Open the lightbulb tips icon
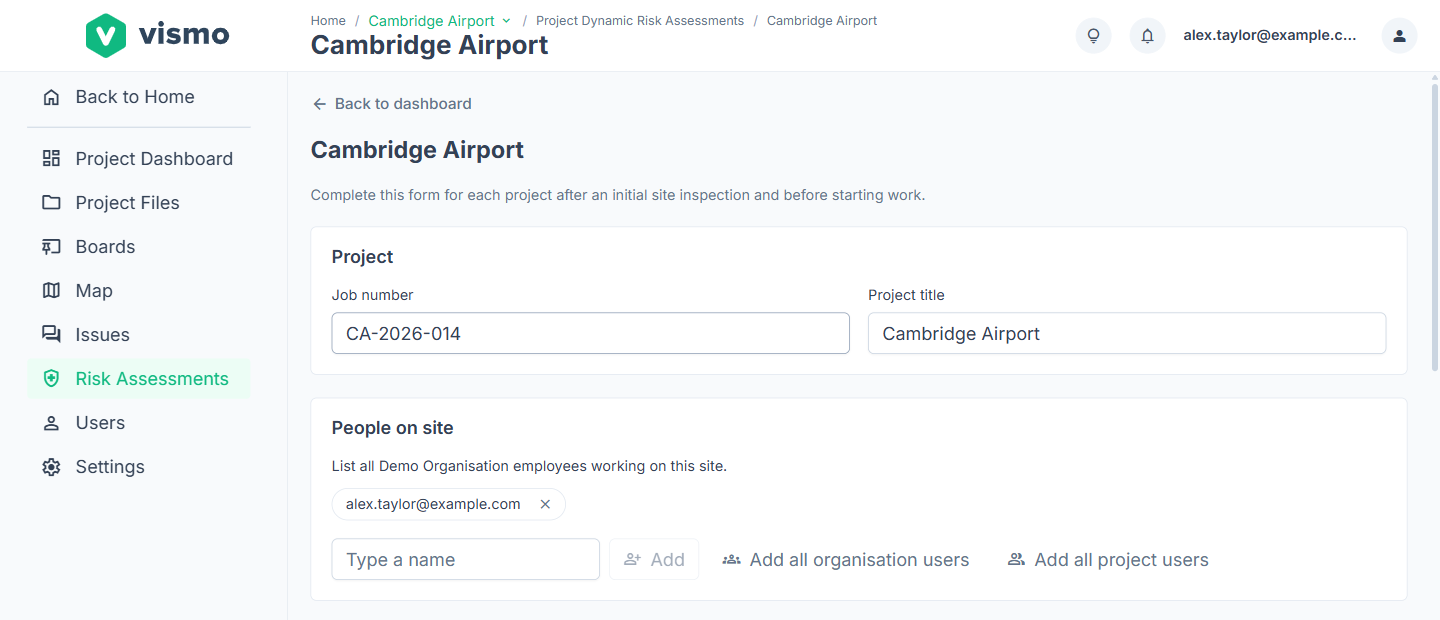The image size is (1440, 620). [1093, 36]
